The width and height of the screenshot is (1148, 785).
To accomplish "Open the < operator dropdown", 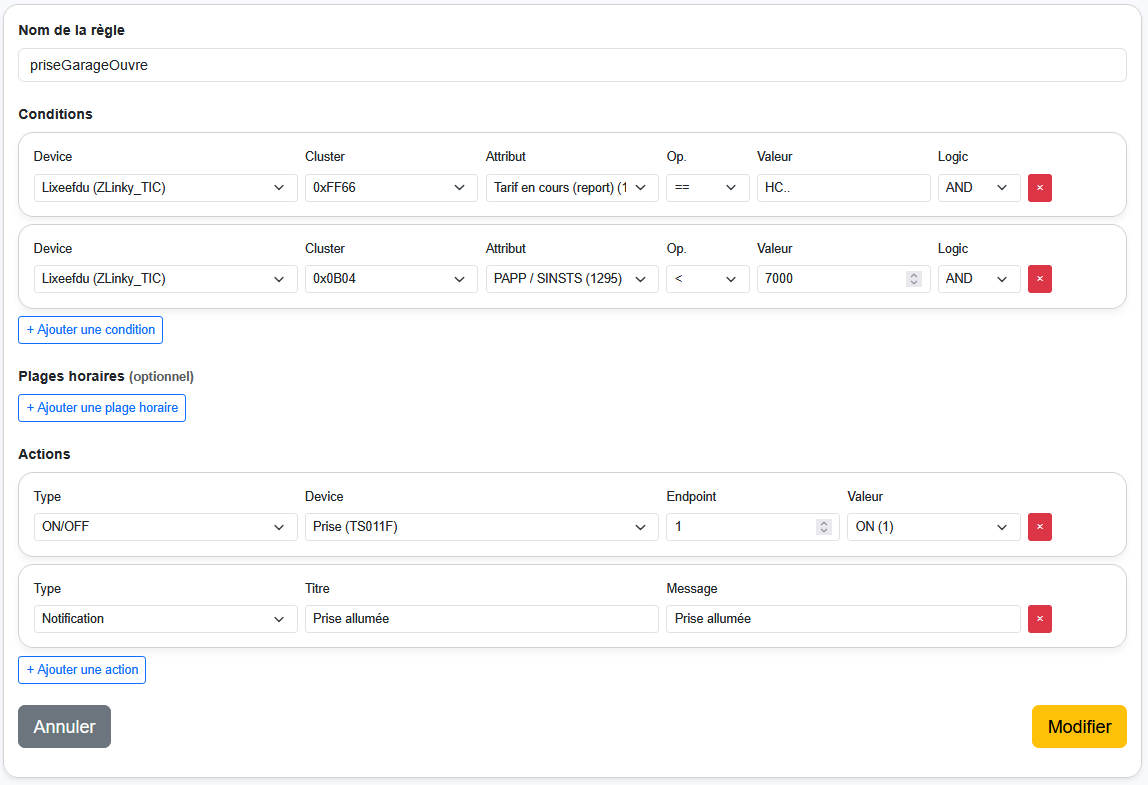I will click(x=707, y=279).
